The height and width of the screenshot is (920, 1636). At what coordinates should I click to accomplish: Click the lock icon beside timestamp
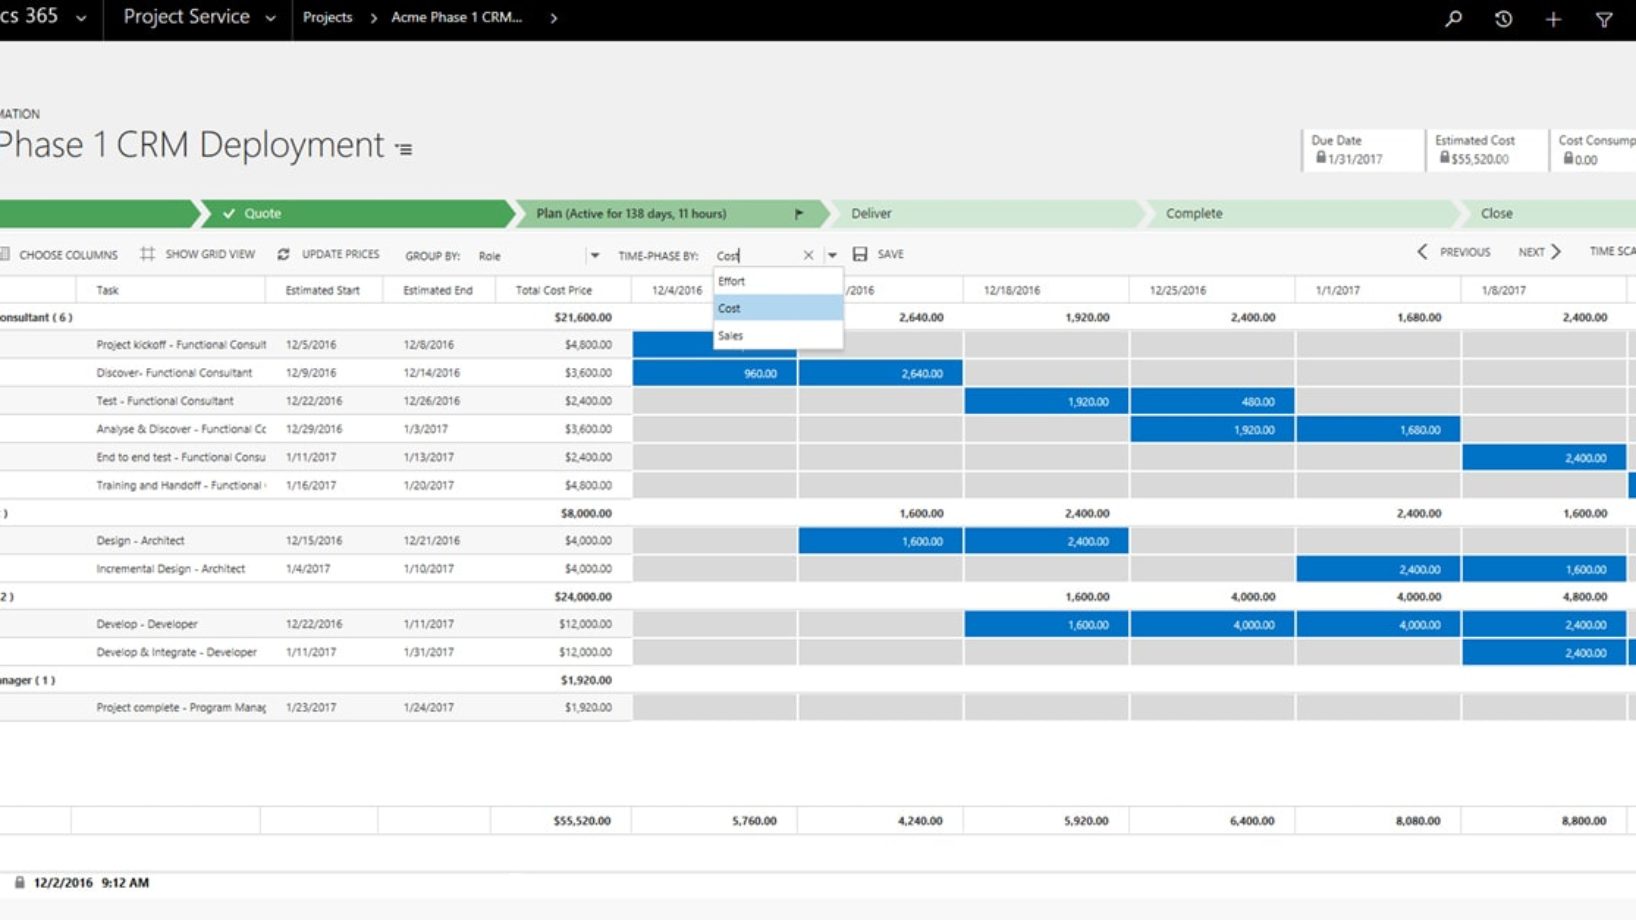click(19, 882)
